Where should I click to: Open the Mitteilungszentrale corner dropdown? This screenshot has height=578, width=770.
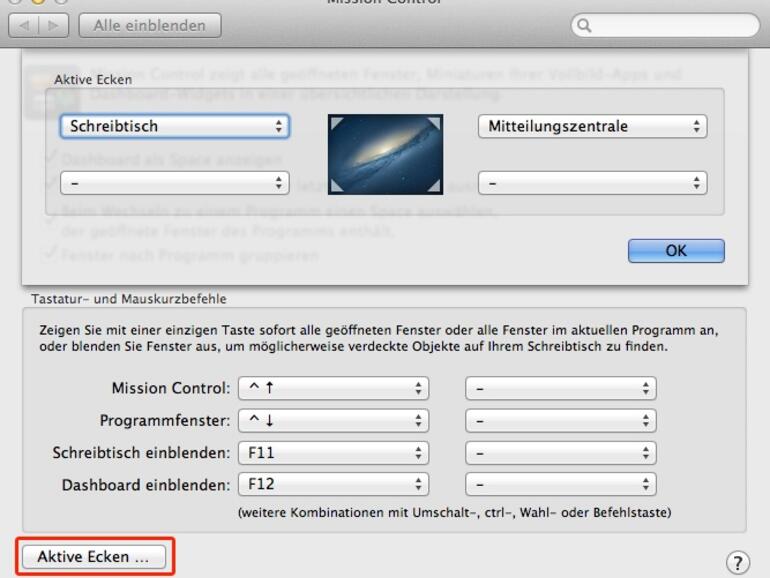(592, 126)
